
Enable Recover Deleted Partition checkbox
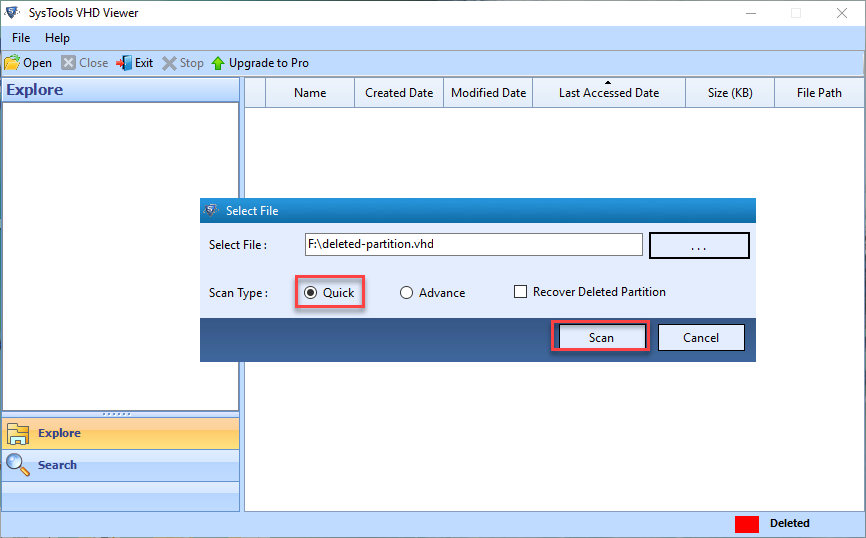520,292
